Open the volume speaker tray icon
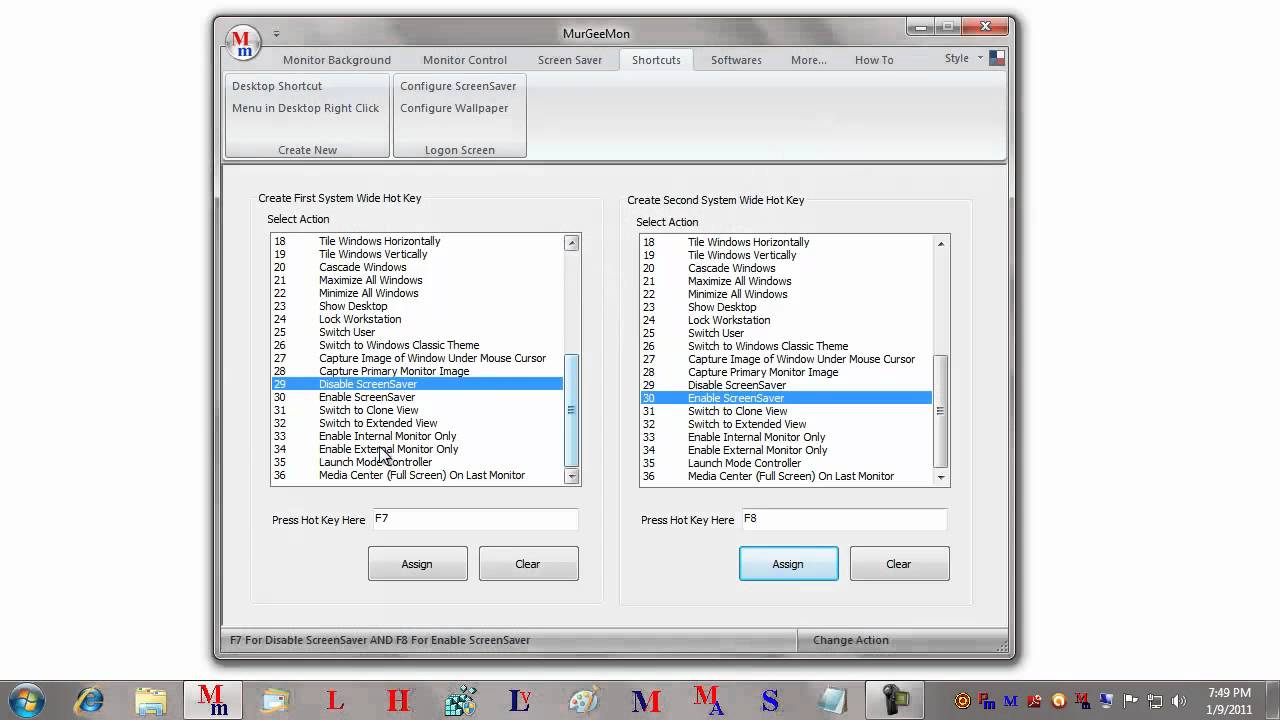 point(1179,701)
